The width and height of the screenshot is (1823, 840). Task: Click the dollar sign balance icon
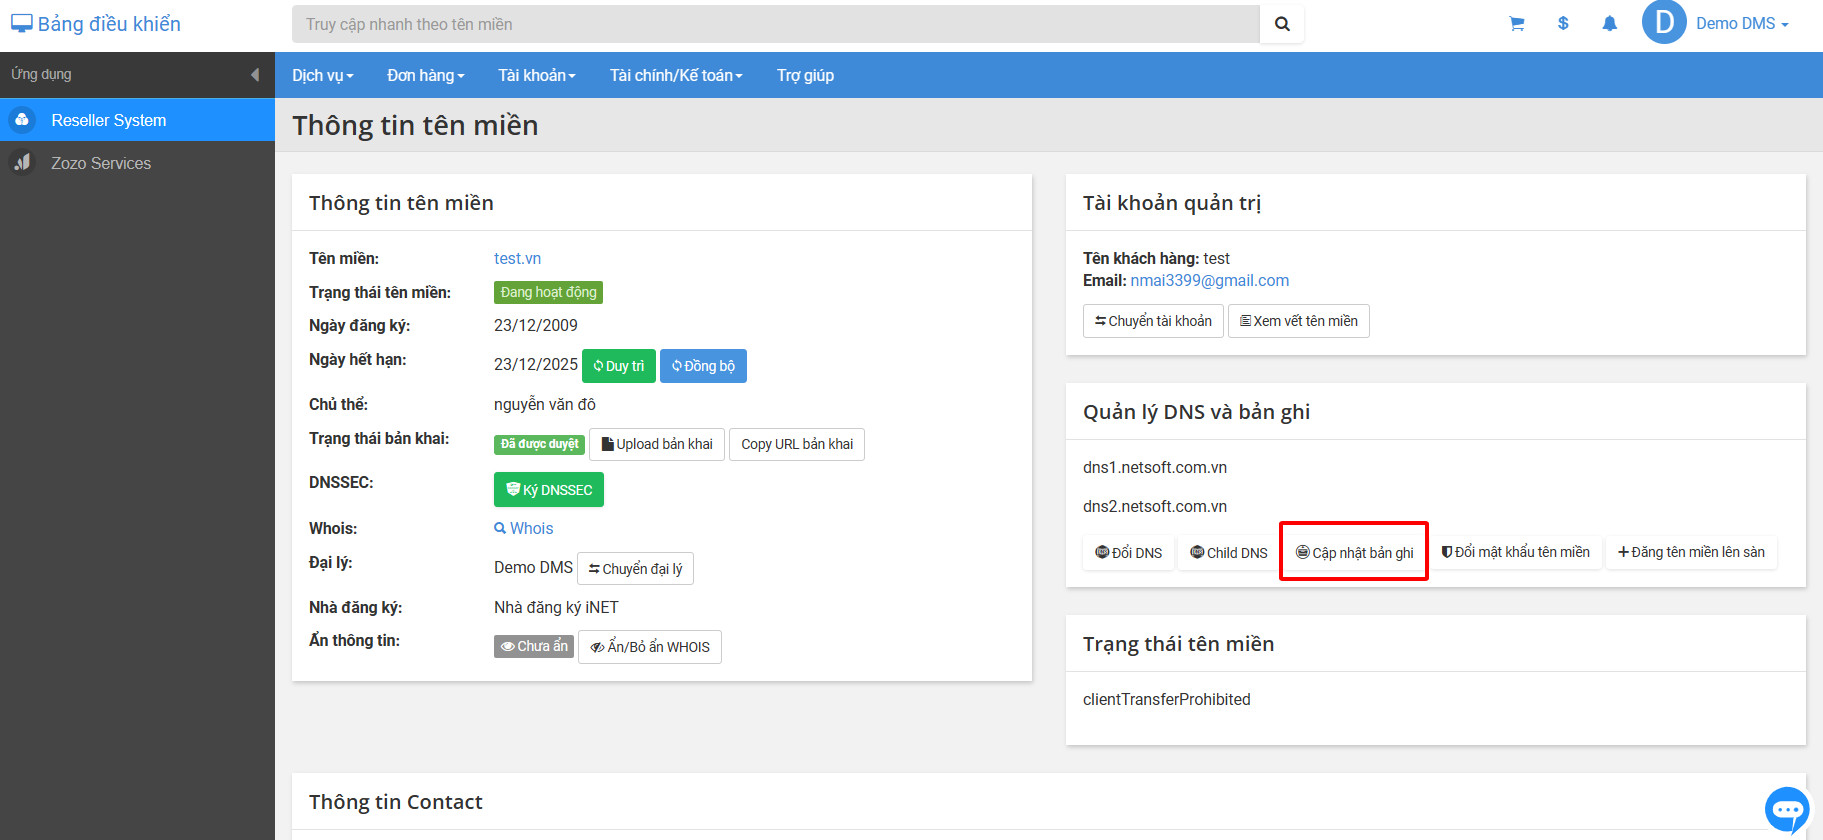click(1563, 24)
